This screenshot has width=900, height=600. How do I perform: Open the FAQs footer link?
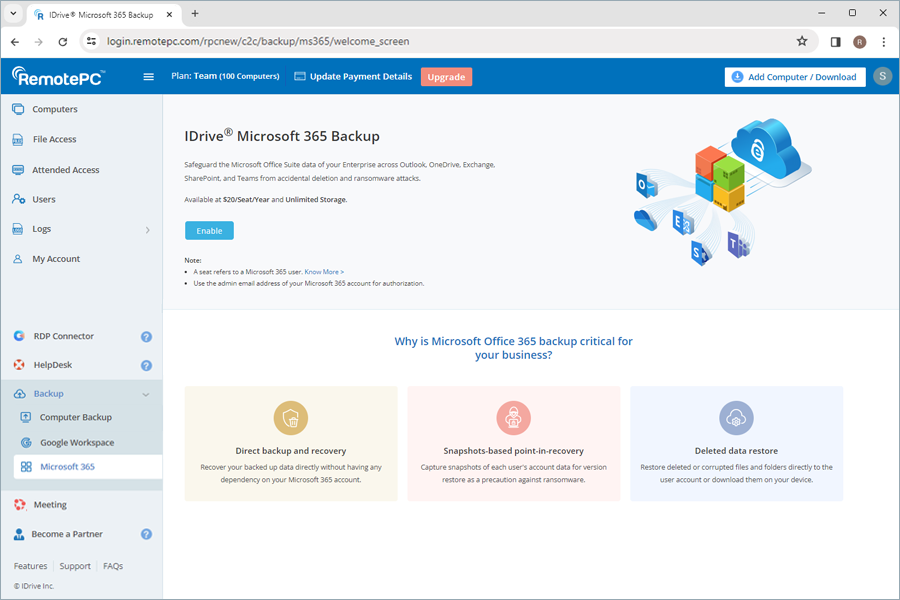pyautogui.click(x=113, y=566)
